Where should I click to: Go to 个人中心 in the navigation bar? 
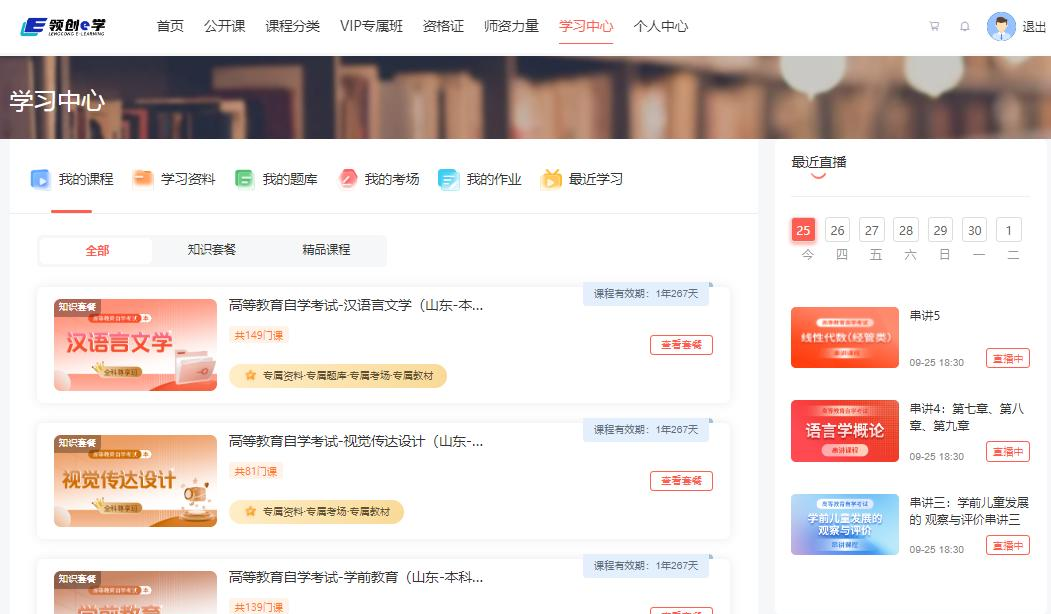pos(661,27)
